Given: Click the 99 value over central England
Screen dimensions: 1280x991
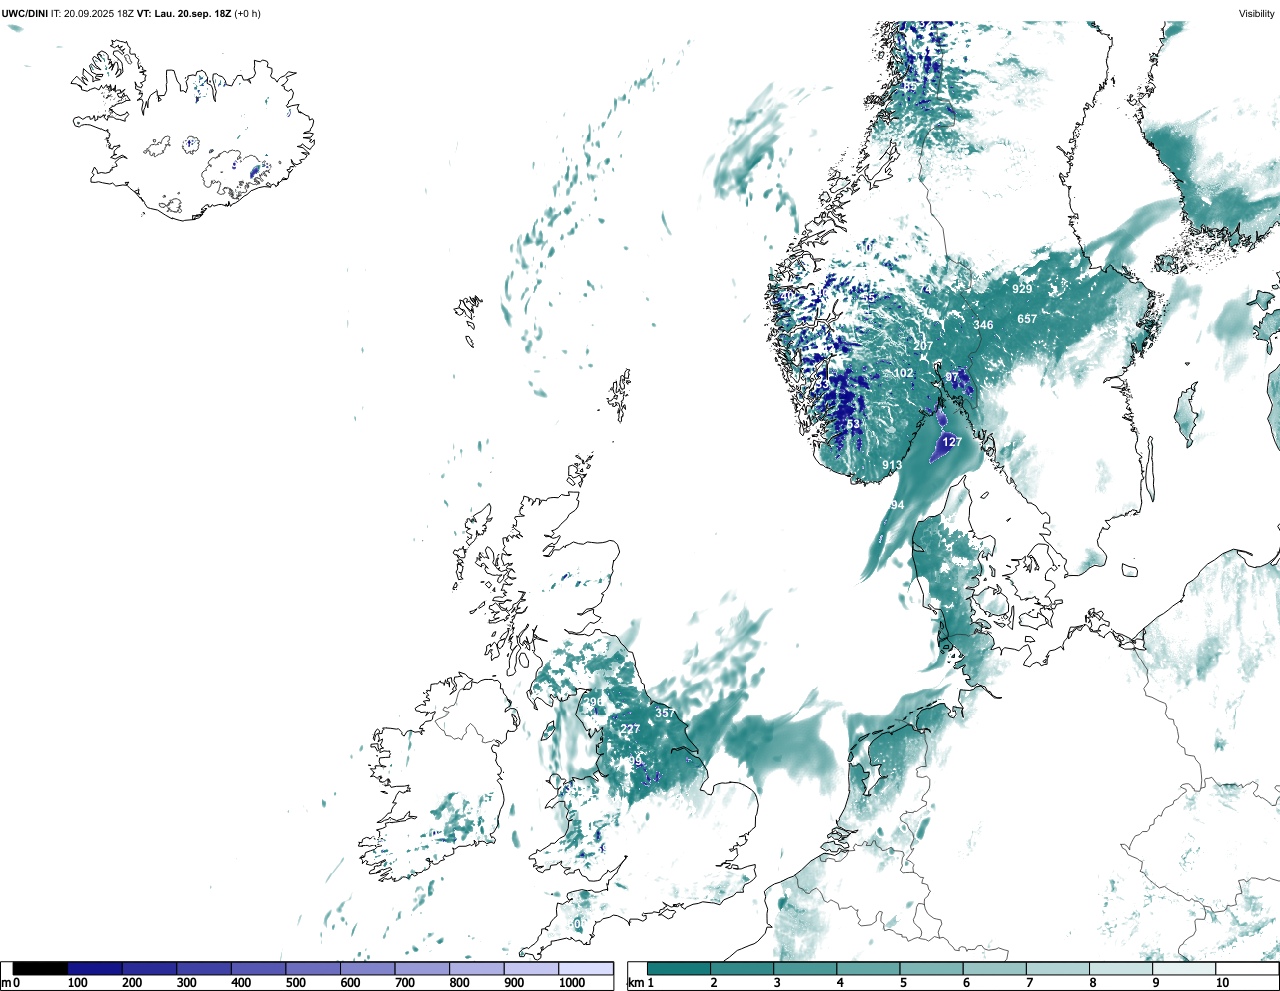Looking at the screenshot, I should 635,762.
